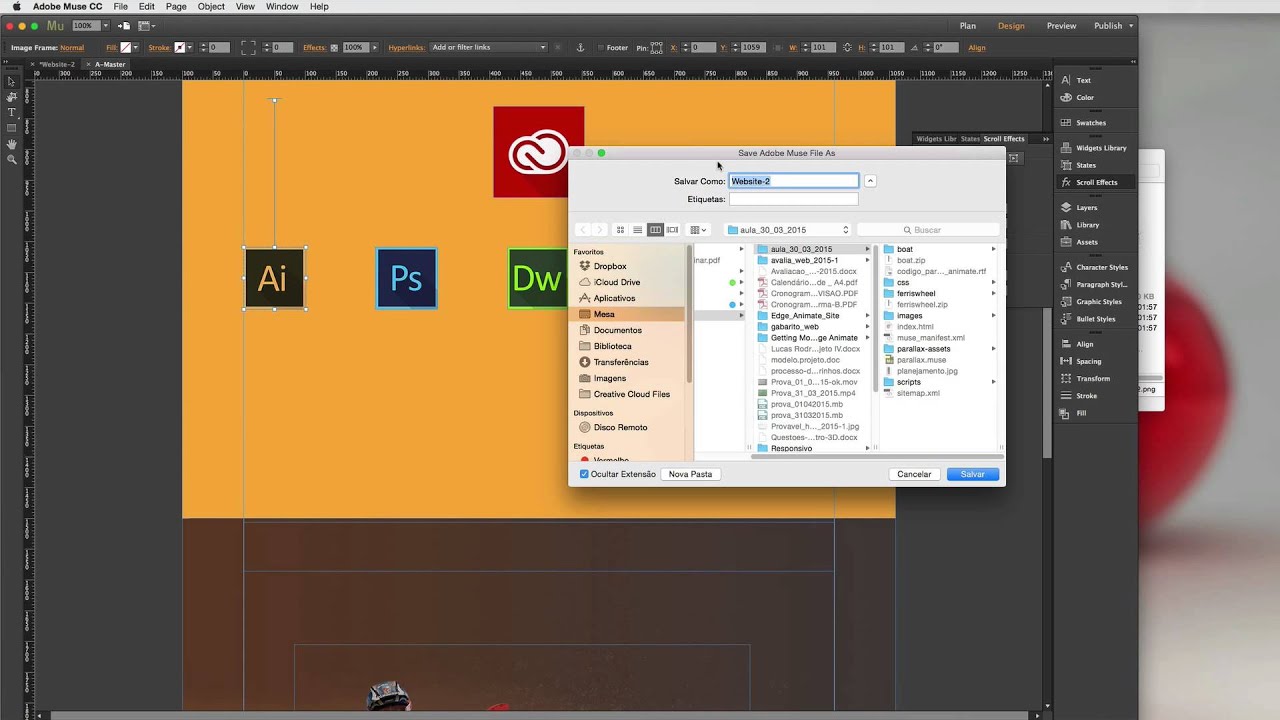Switch to Plan mode
Screen dimensions: 1280x720
click(x=968, y=26)
